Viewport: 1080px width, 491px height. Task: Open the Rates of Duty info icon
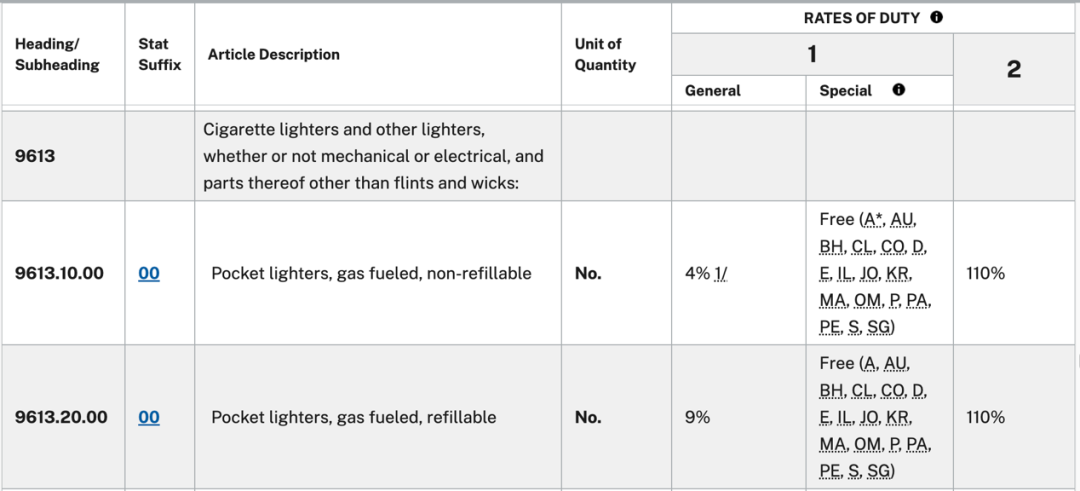point(936,18)
